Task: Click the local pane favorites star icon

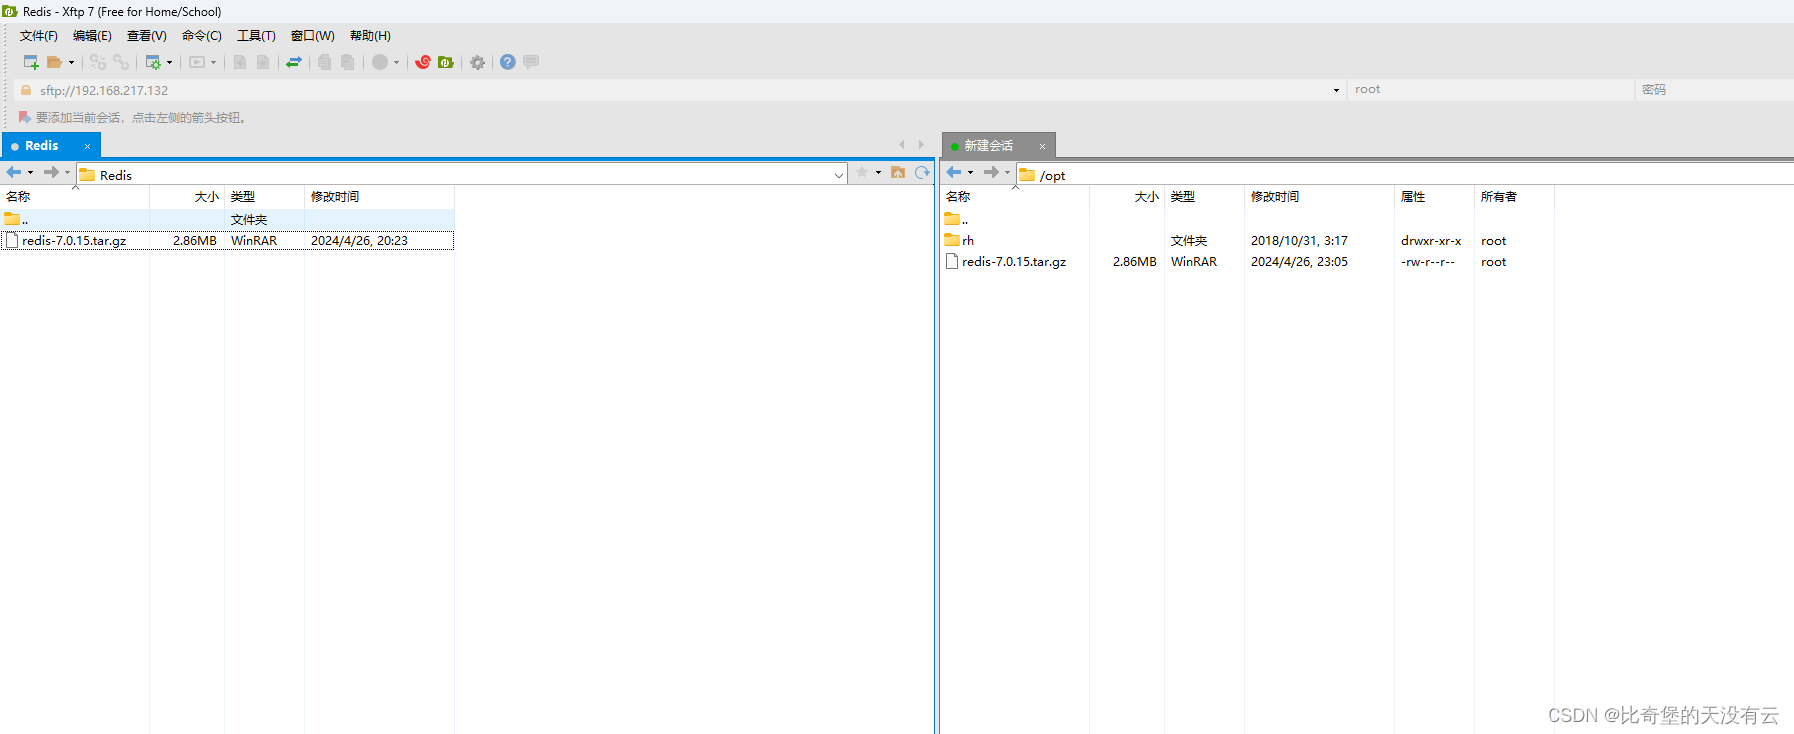Action: [x=862, y=172]
